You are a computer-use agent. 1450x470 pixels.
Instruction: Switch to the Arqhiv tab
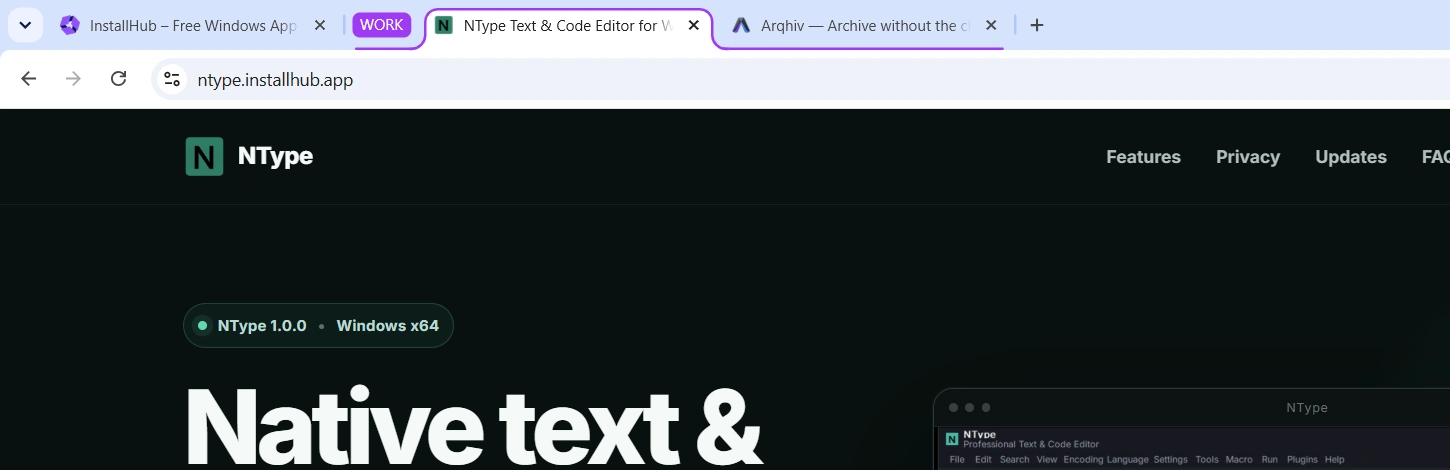tap(865, 26)
